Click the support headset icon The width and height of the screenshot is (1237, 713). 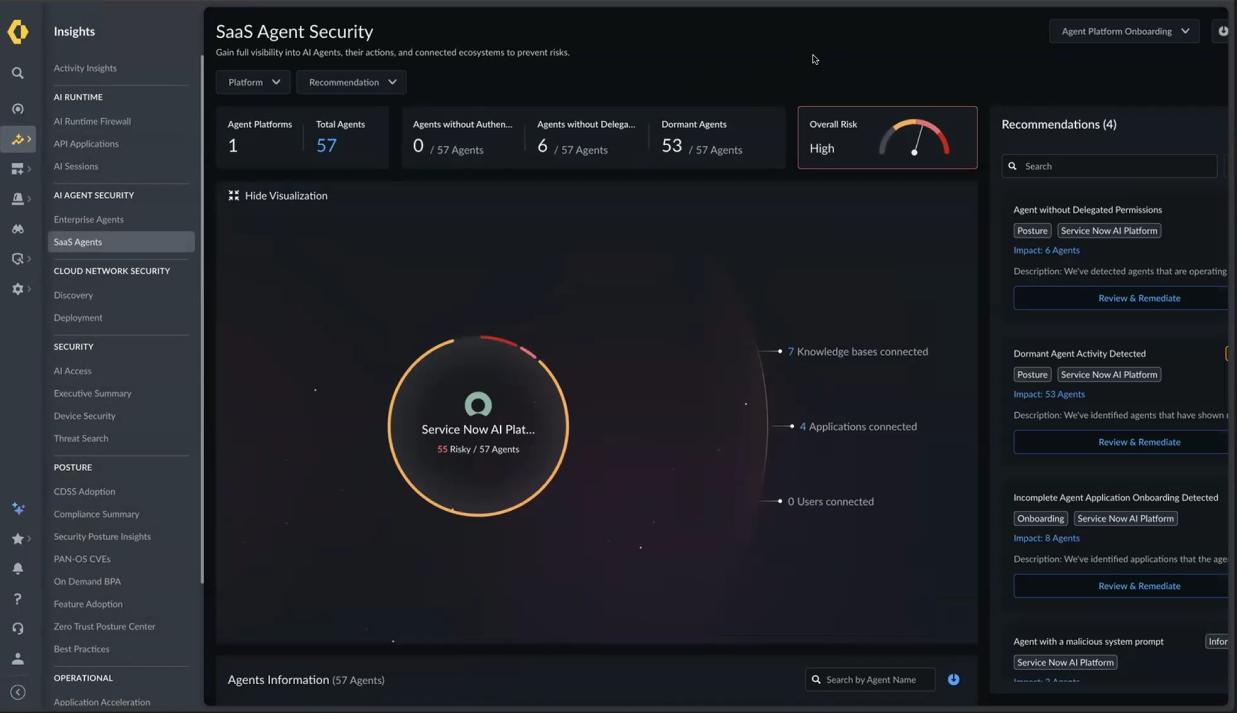18,628
